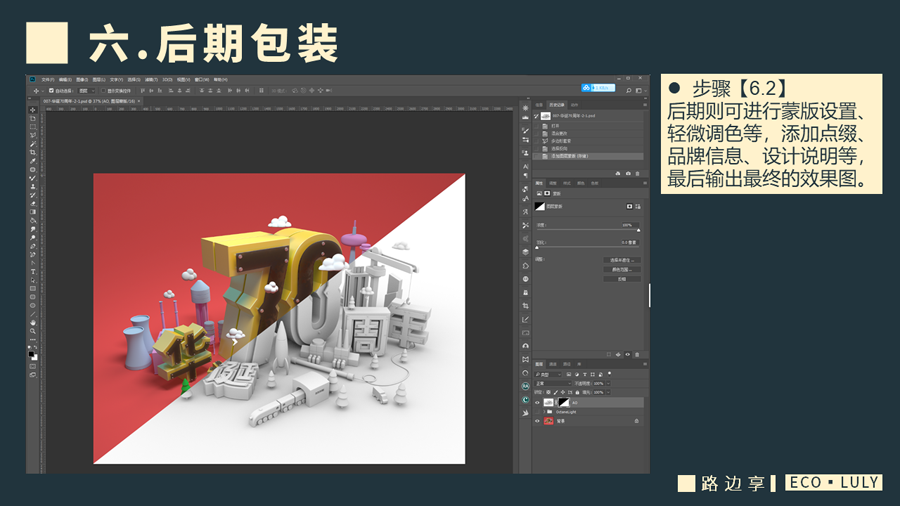Select the Brush tool

33,178
